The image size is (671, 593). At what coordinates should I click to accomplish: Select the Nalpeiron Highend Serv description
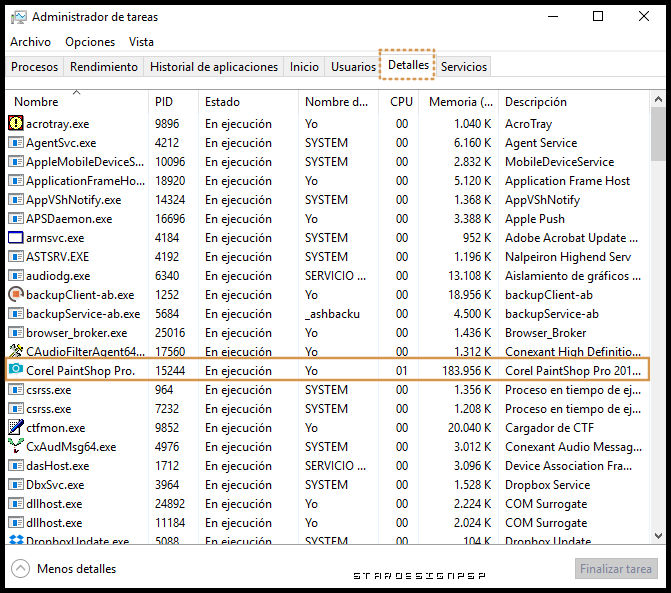click(x=568, y=257)
